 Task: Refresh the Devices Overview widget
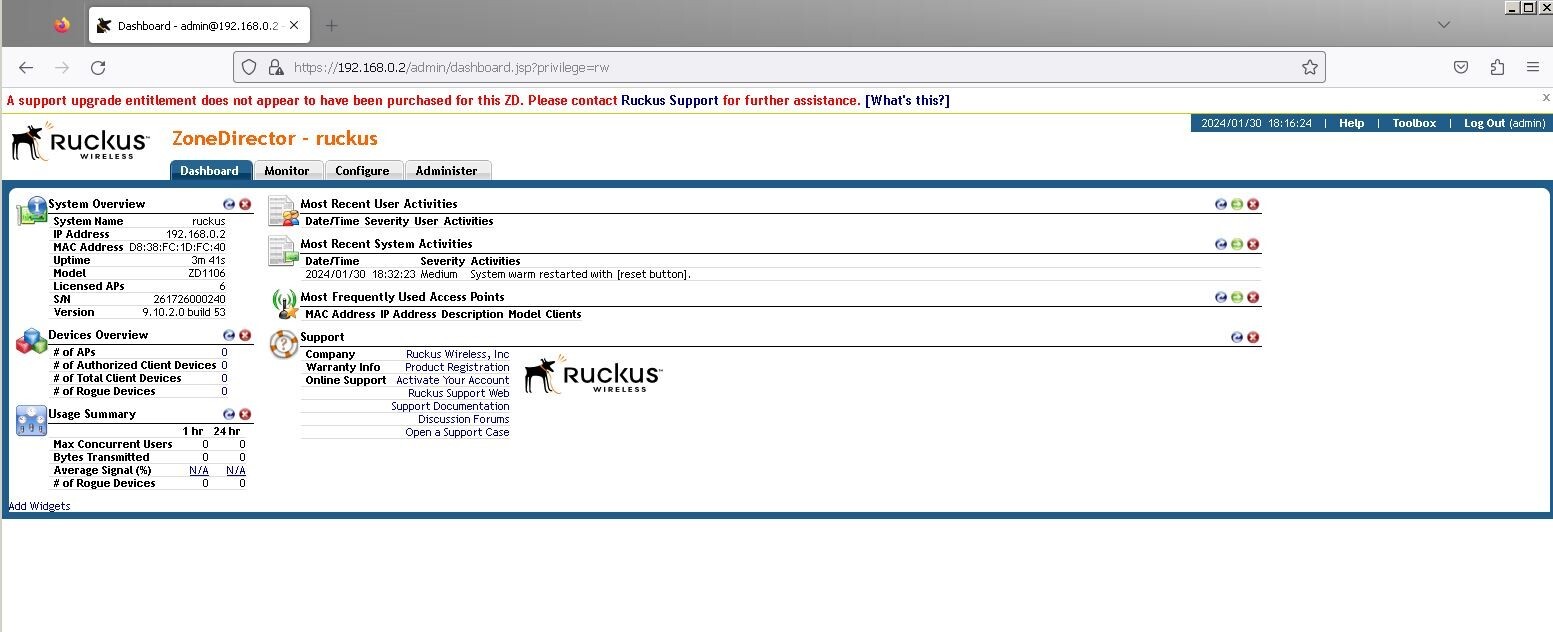(229, 335)
